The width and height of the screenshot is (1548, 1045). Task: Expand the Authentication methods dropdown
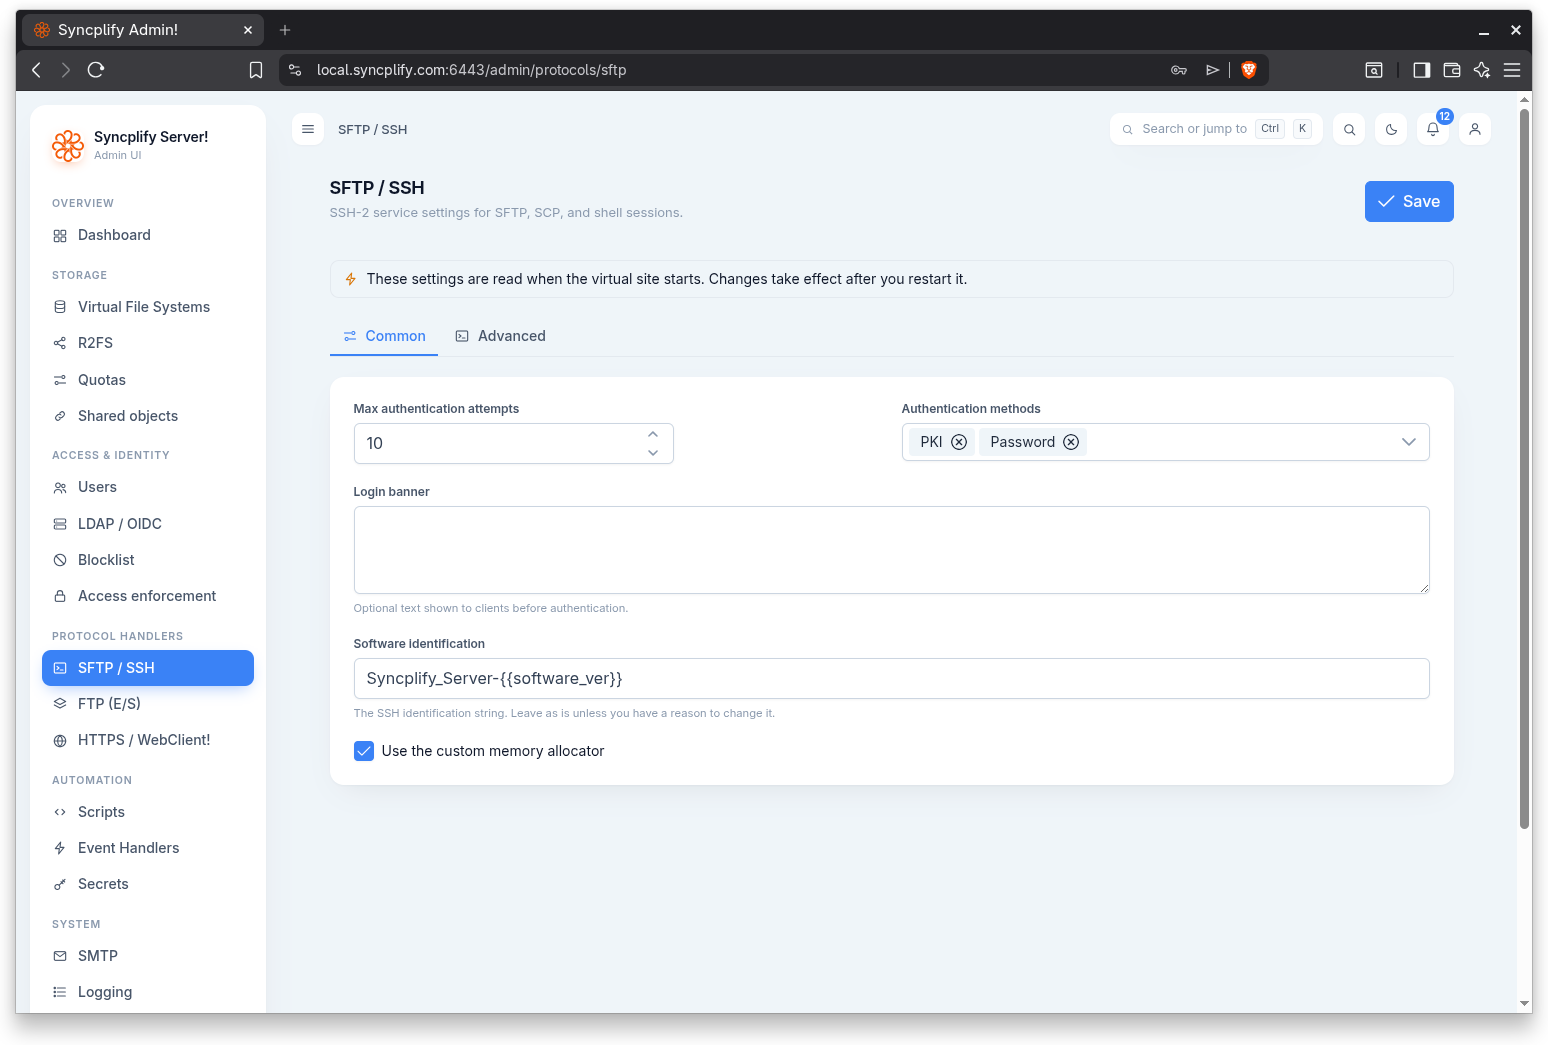tap(1409, 442)
